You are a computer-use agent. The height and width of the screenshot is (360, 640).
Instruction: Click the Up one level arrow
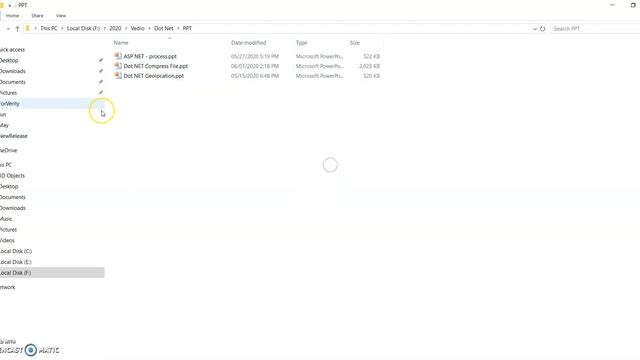click(17, 29)
